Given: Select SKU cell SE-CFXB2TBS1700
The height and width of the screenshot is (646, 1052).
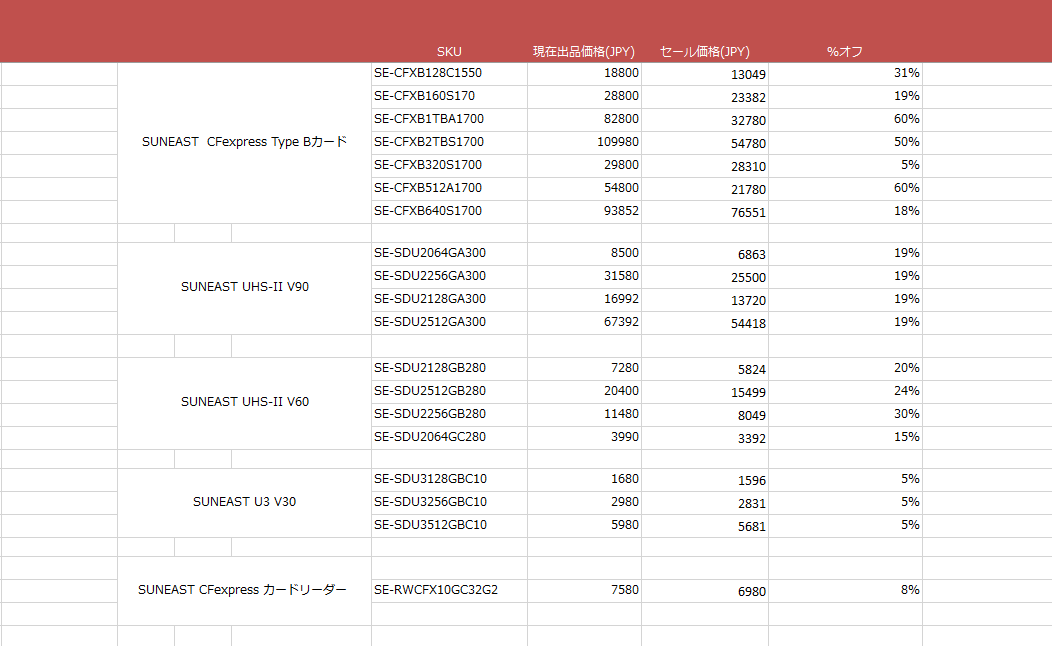Looking at the screenshot, I should pyautogui.click(x=449, y=143).
